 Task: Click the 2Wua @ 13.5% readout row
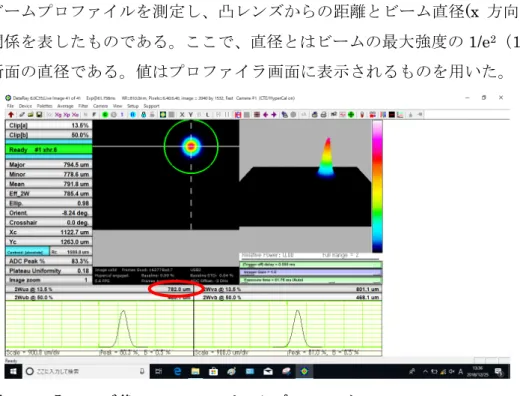tap(99, 289)
